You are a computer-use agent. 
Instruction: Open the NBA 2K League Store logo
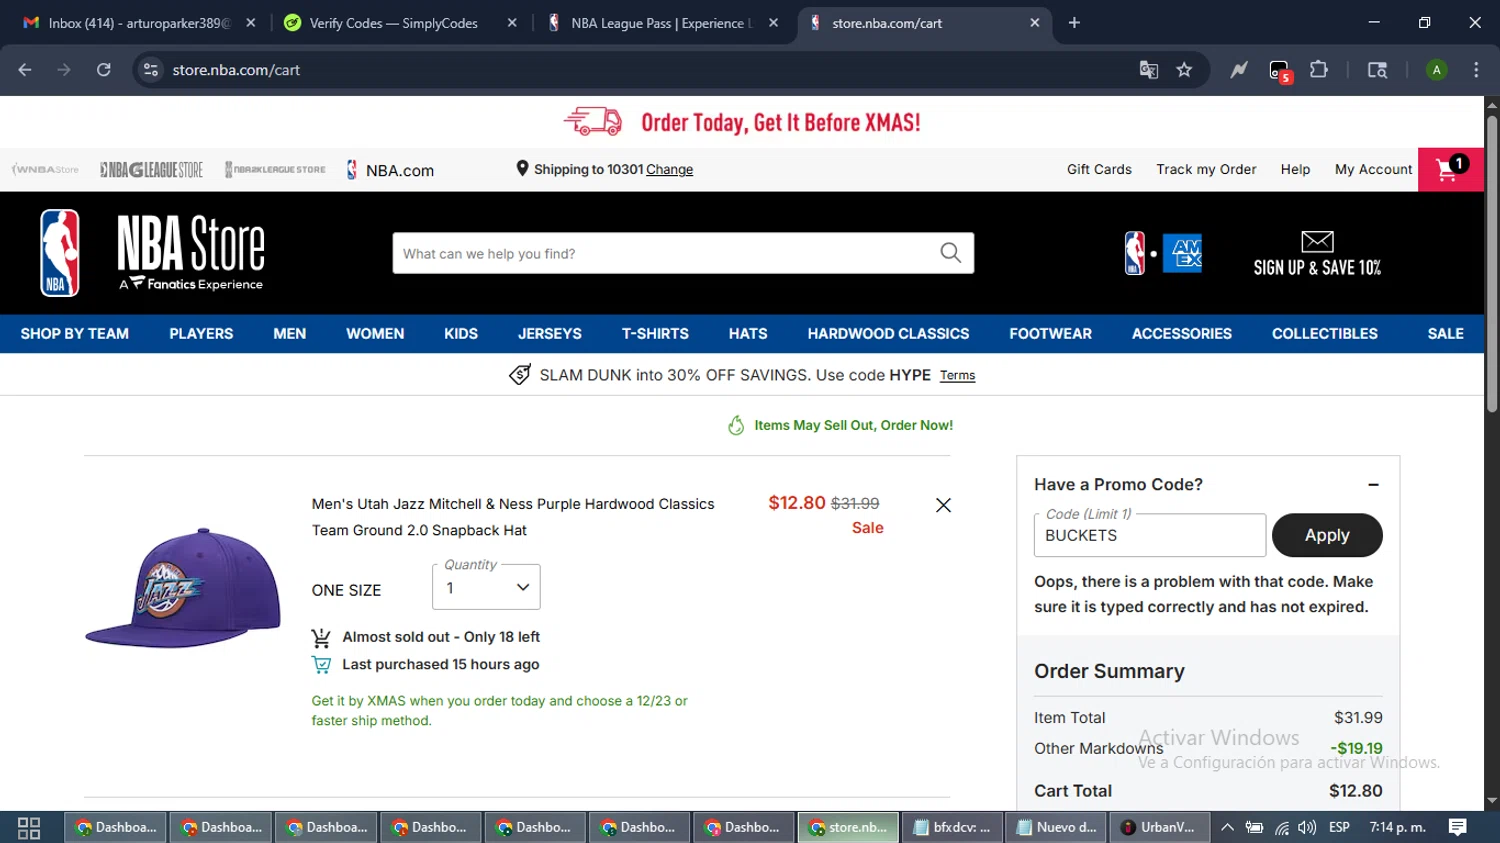tap(275, 170)
